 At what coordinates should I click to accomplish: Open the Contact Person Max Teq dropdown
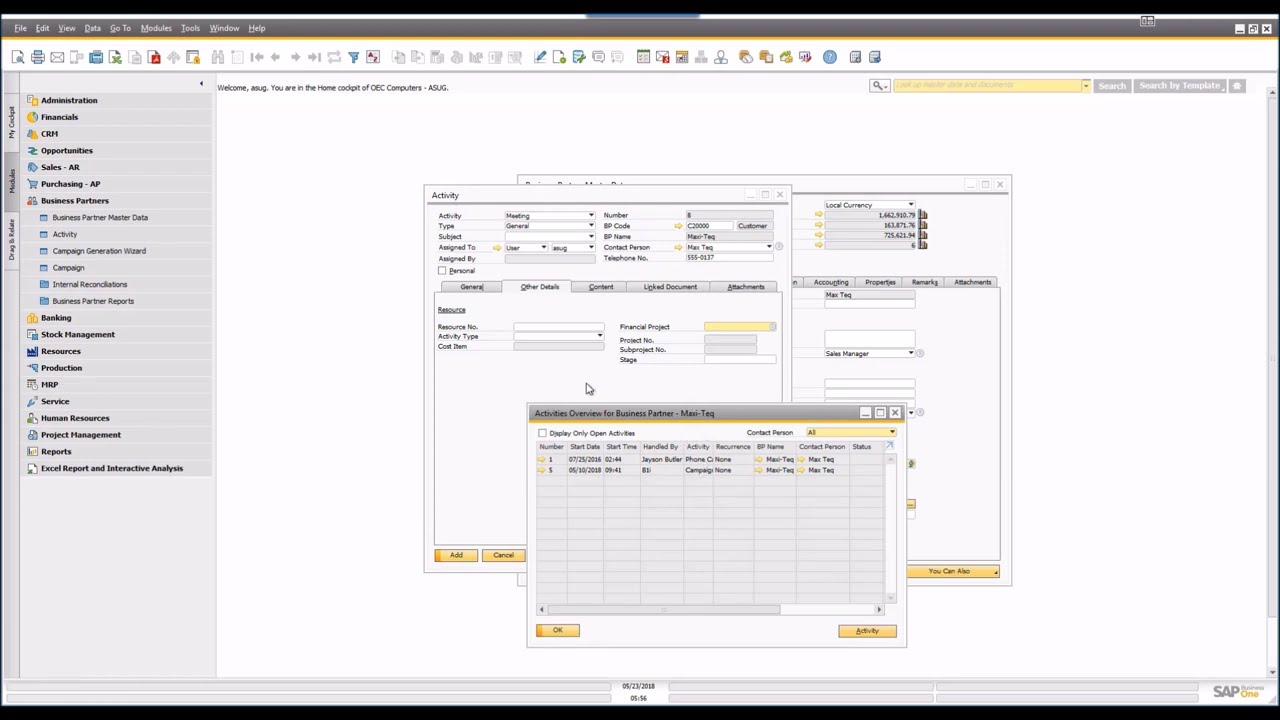tap(769, 247)
